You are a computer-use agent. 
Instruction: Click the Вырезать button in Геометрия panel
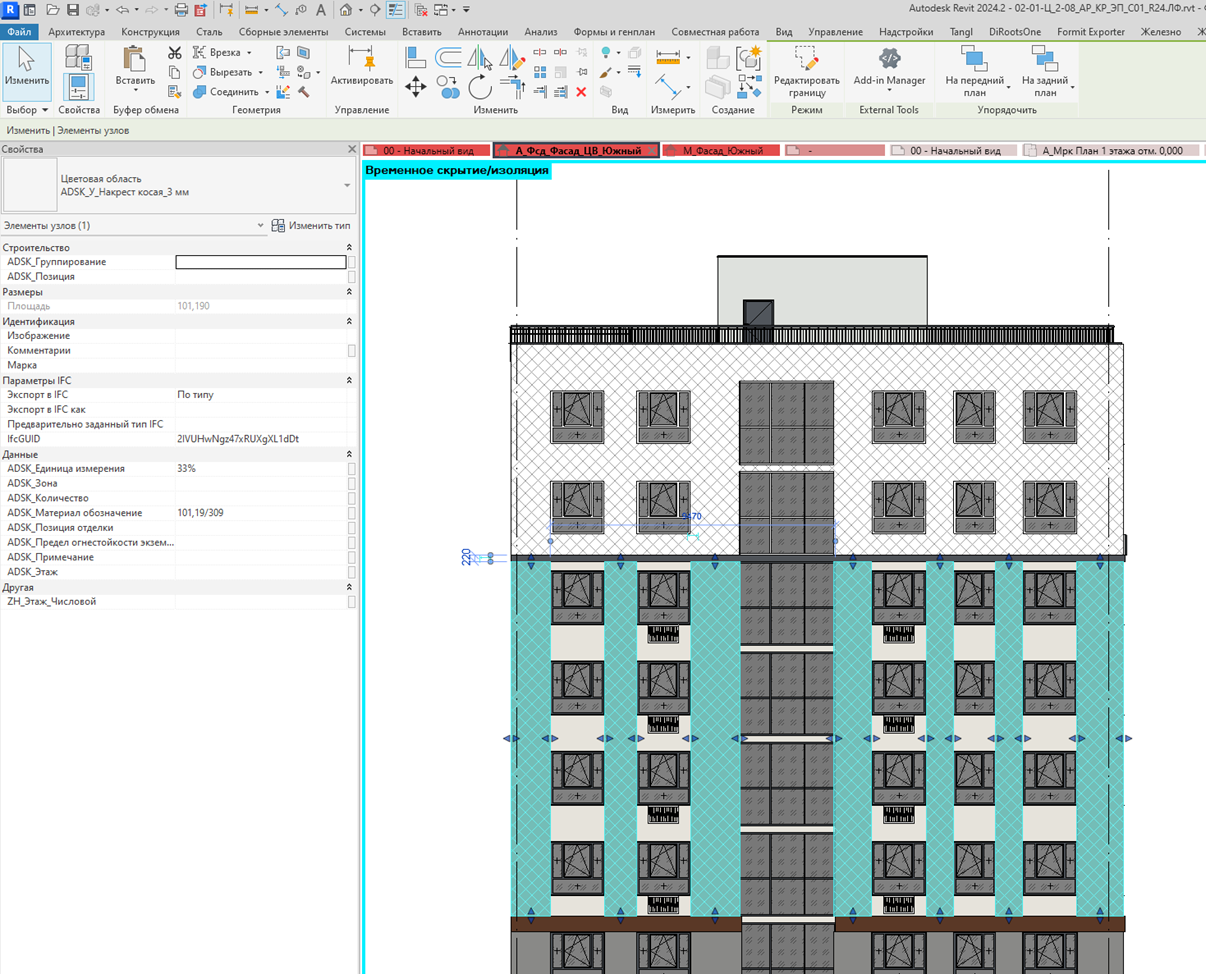point(228,72)
